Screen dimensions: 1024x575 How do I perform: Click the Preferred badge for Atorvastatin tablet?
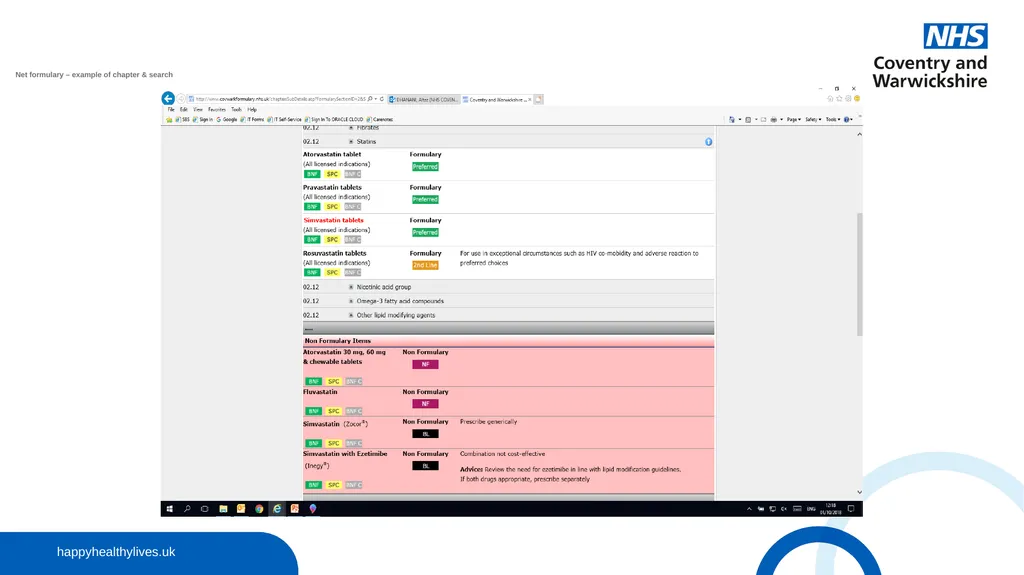click(425, 167)
